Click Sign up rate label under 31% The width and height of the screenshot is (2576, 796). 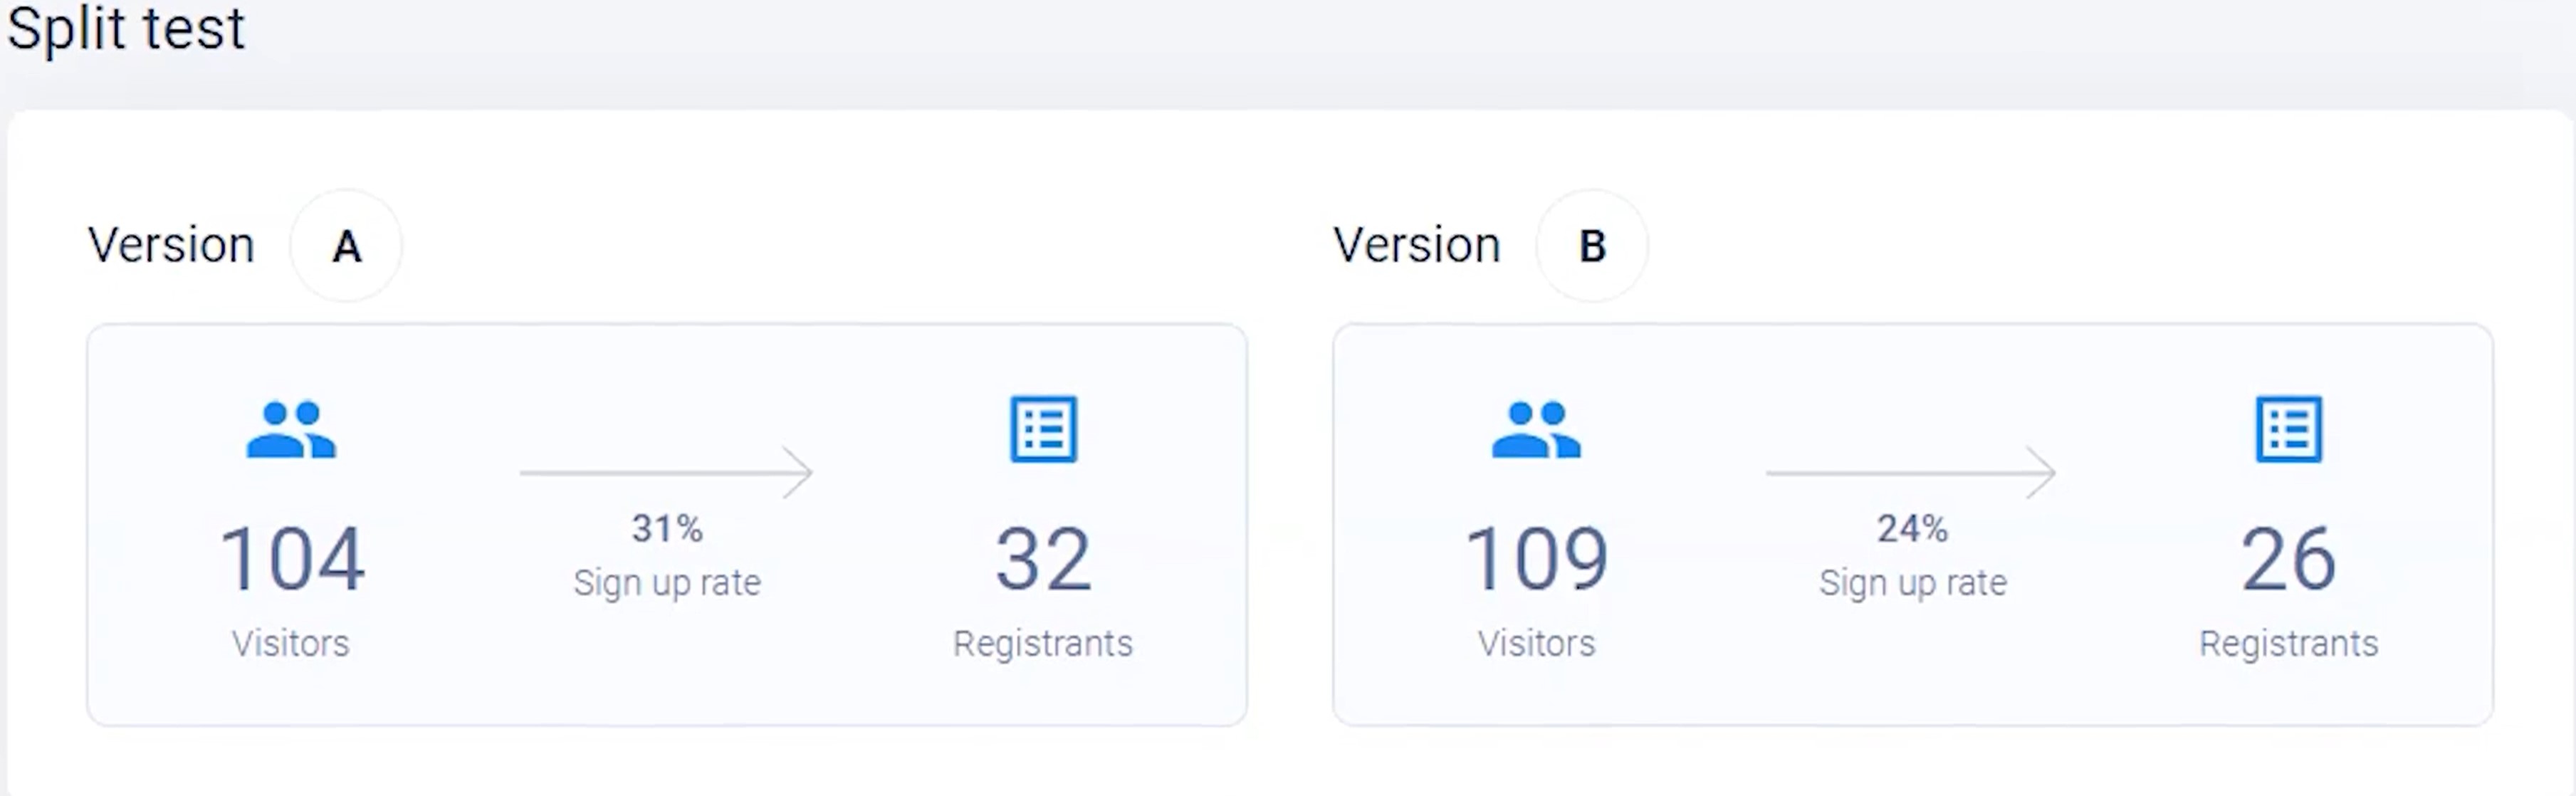(667, 582)
